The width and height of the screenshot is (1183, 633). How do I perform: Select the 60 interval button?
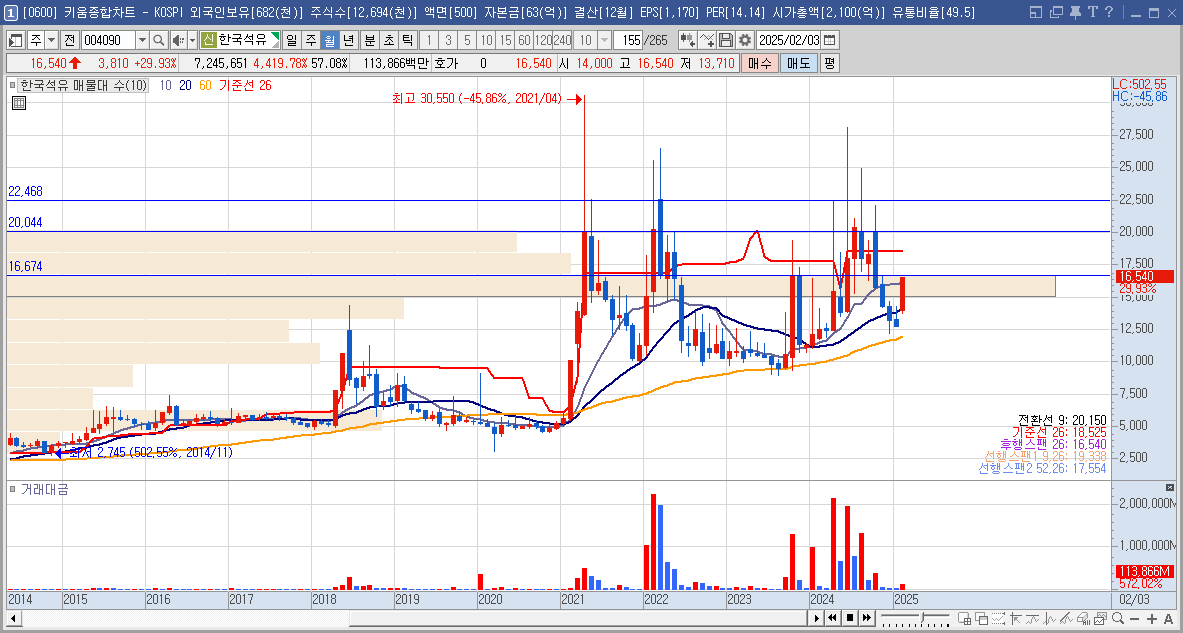[x=524, y=41]
